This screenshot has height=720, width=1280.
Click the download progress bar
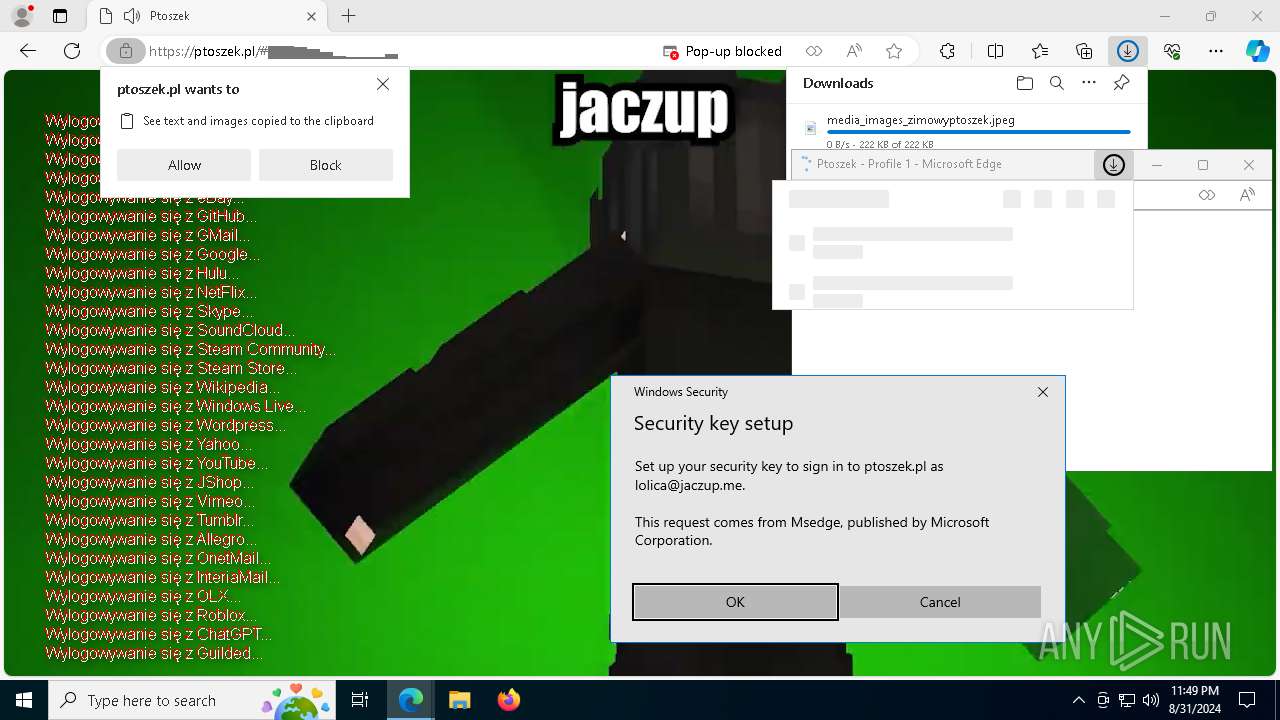tap(979, 132)
